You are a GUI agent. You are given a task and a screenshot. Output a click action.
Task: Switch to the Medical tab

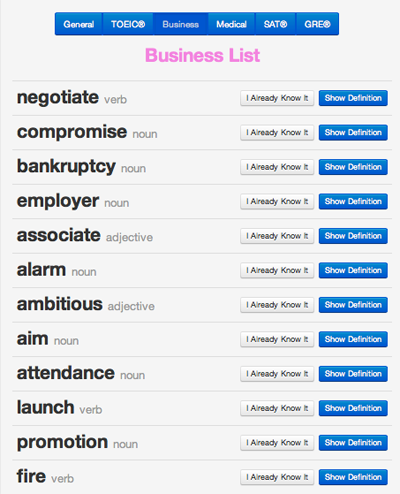tap(231, 24)
